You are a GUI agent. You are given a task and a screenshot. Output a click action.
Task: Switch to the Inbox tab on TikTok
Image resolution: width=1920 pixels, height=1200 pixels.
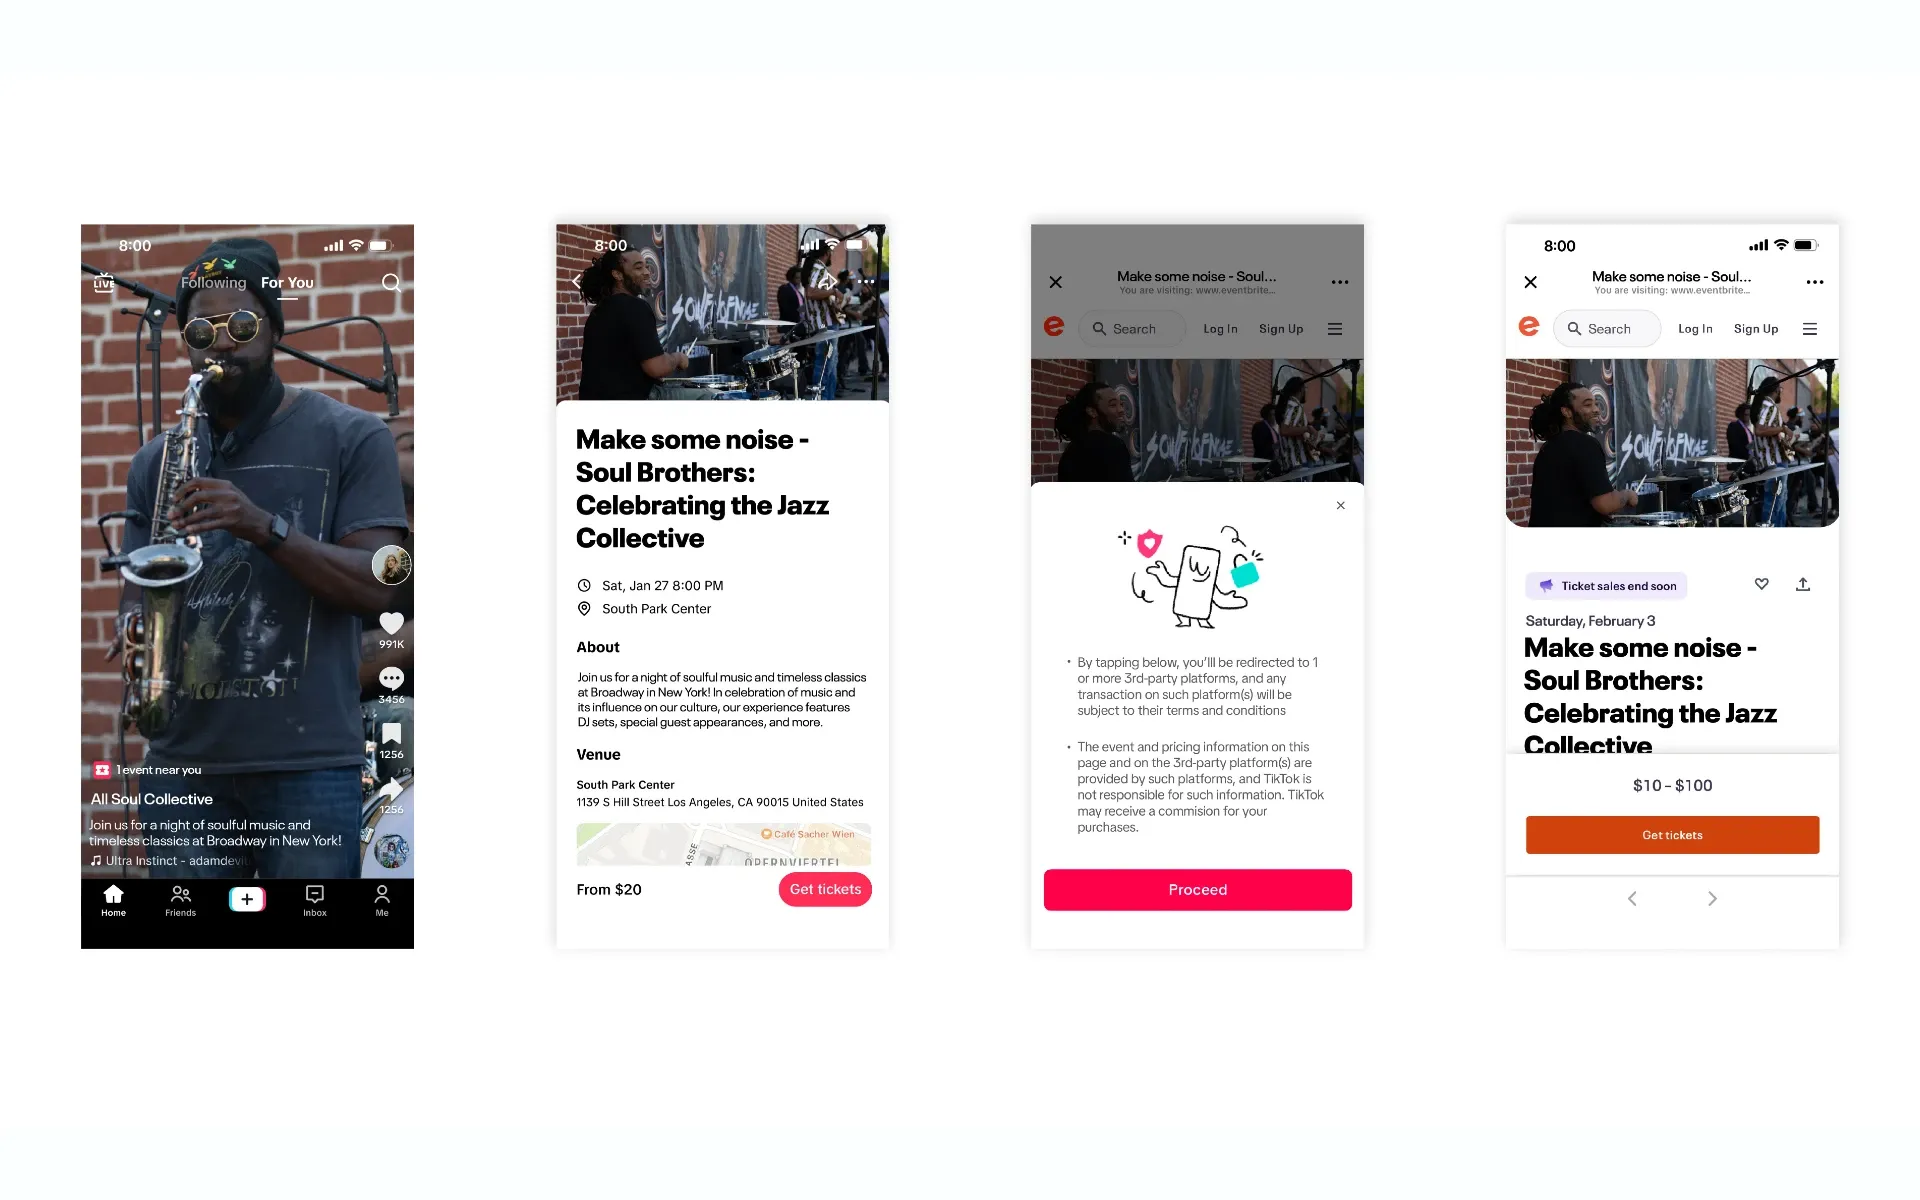coord(314,900)
